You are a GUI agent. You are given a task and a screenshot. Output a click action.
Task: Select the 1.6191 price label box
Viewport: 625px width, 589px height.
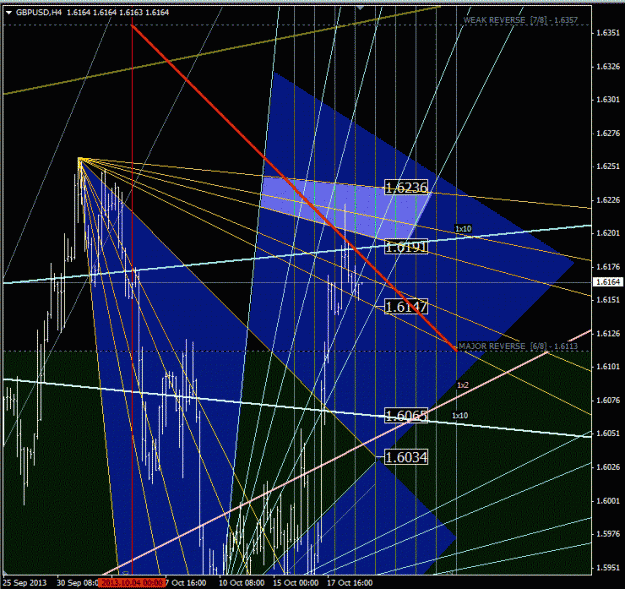[x=406, y=247]
